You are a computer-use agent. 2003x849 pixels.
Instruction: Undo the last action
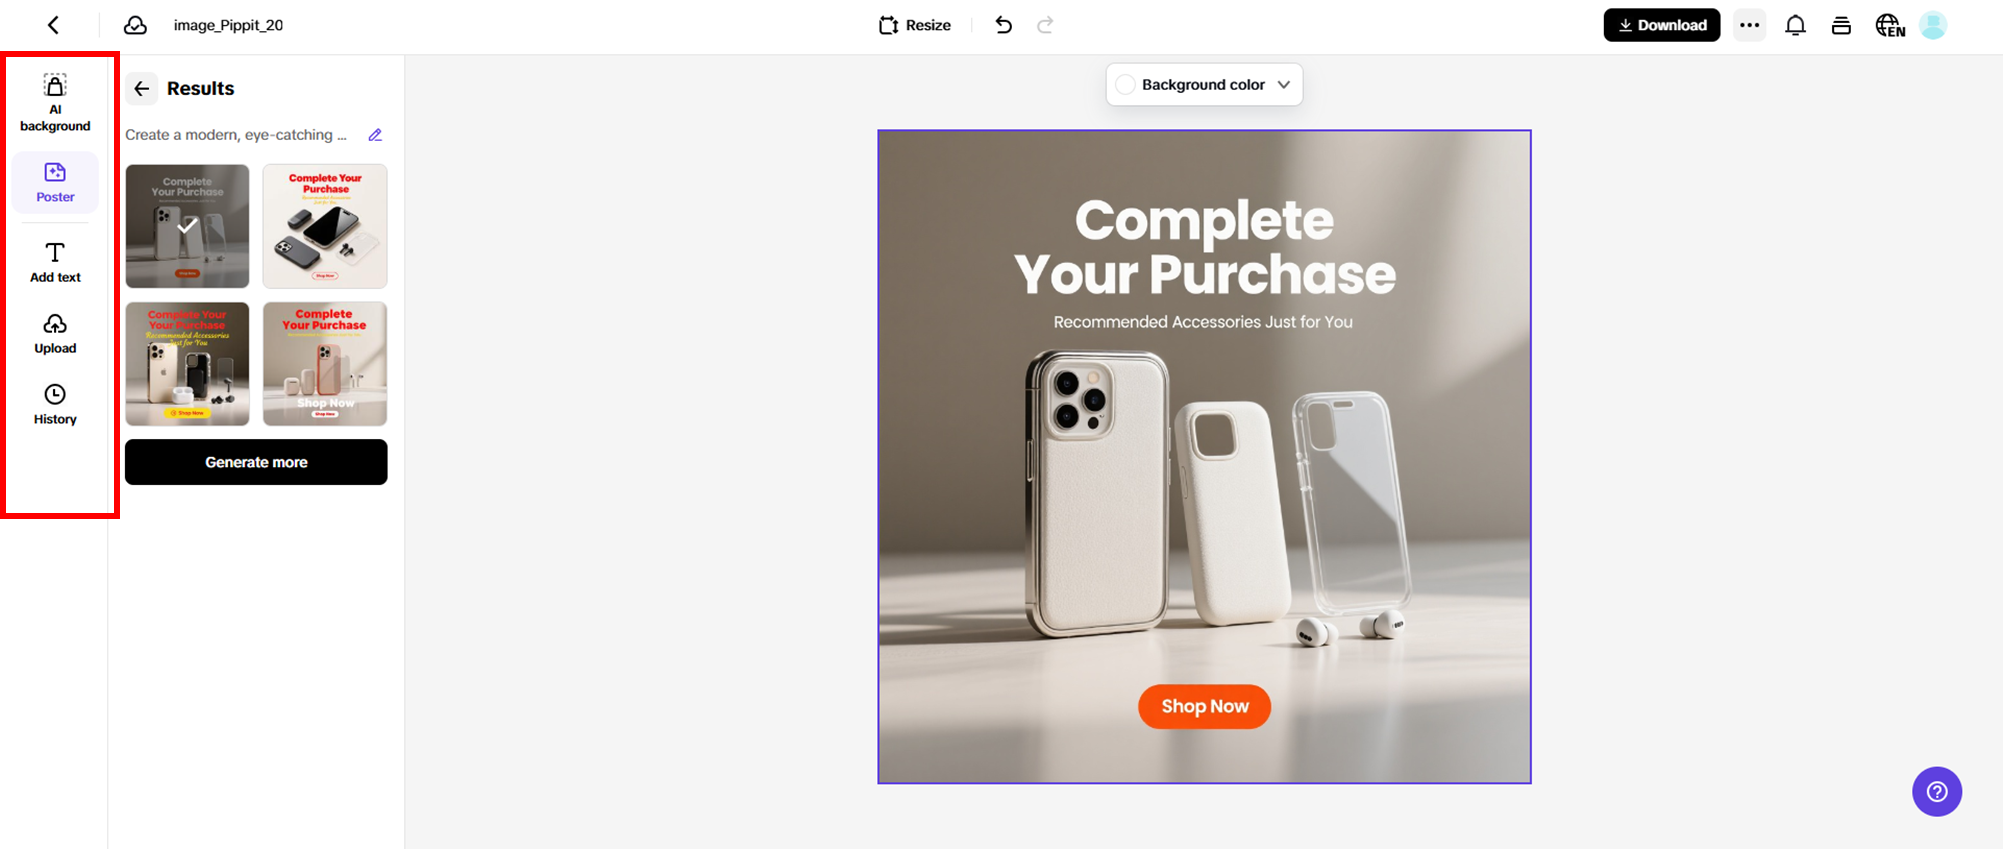coord(1003,25)
